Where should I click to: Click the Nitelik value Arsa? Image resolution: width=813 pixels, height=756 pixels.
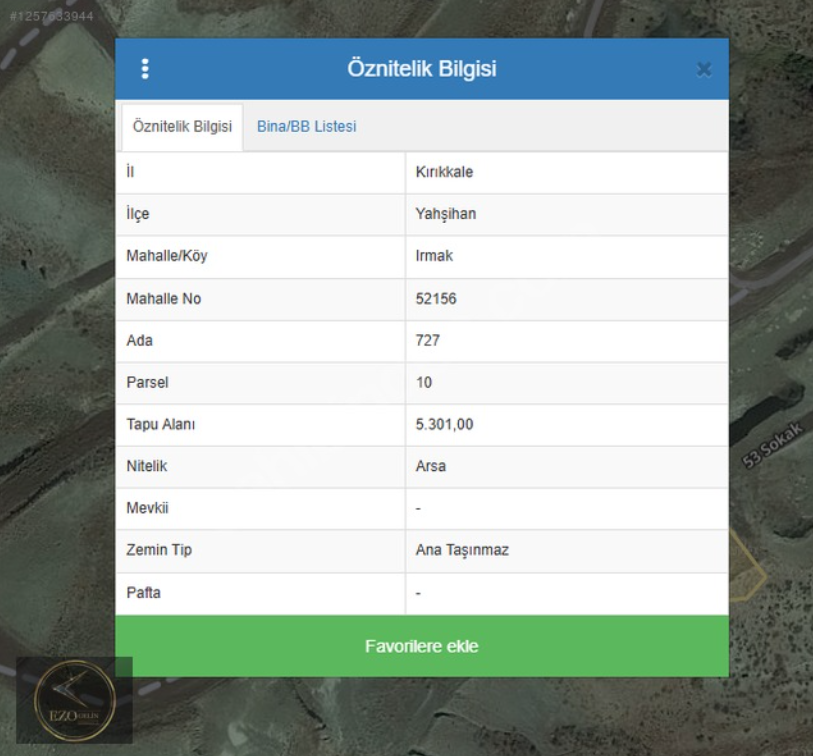[430, 466]
